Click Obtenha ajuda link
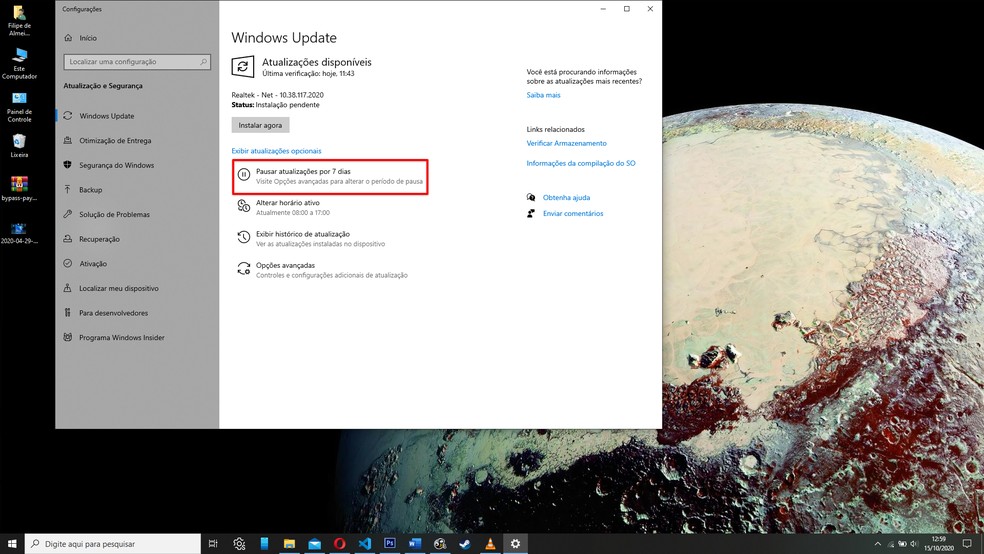 566,197
